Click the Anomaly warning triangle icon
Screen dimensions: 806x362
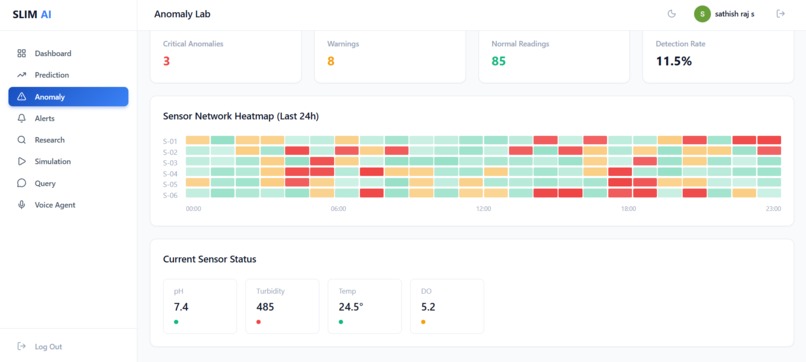(22, 97)
